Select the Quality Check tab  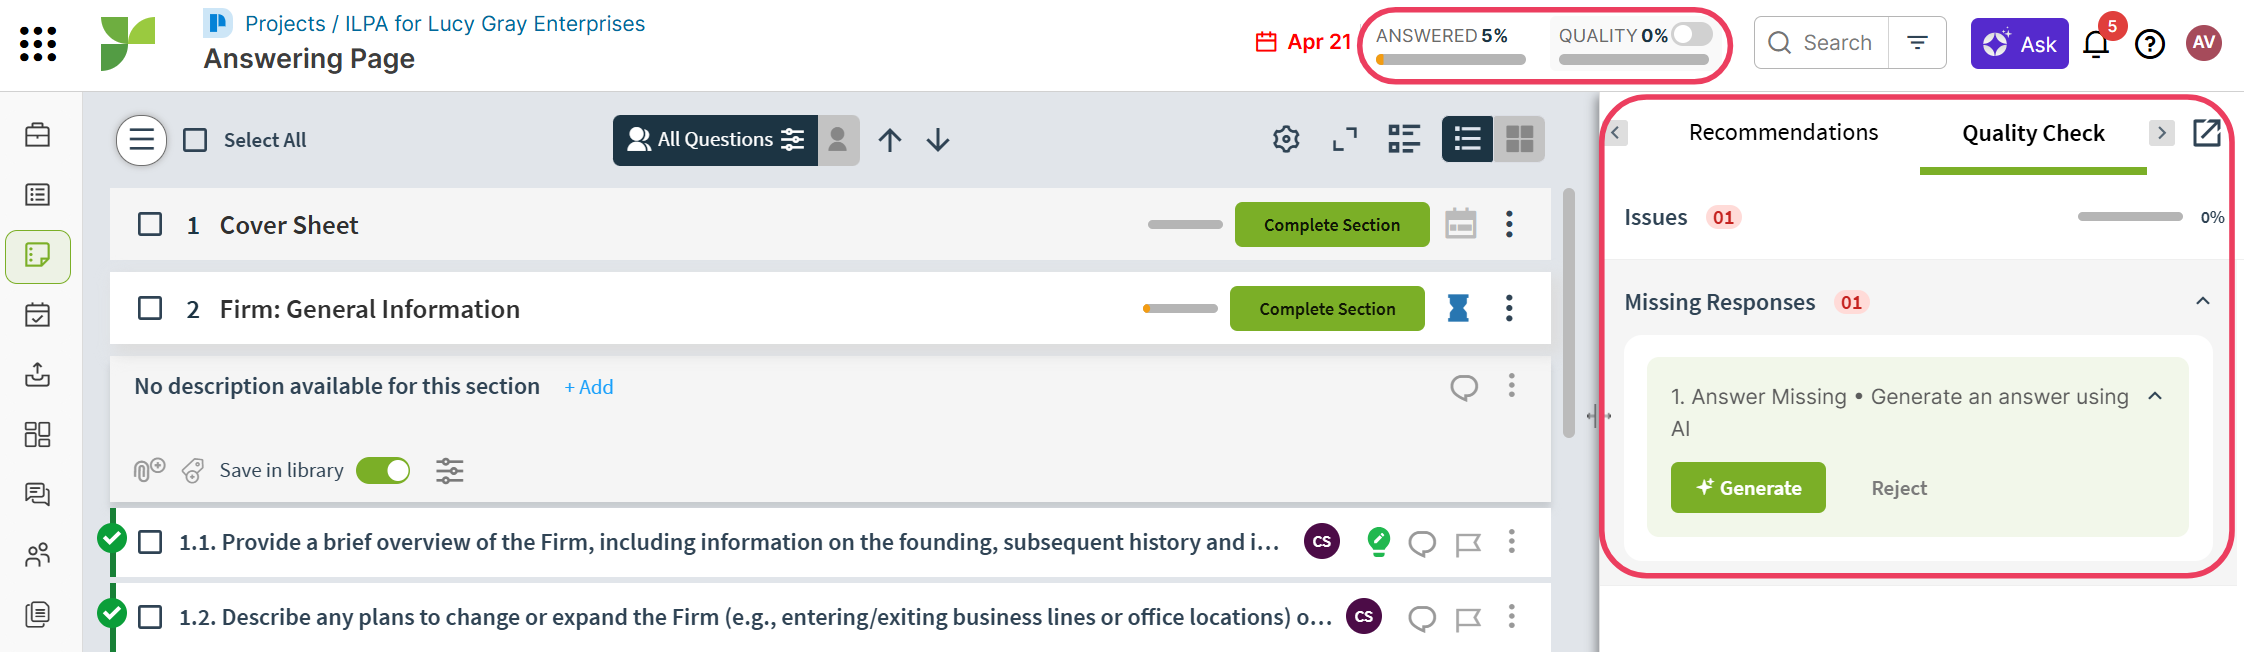[x=2033, y=134]
